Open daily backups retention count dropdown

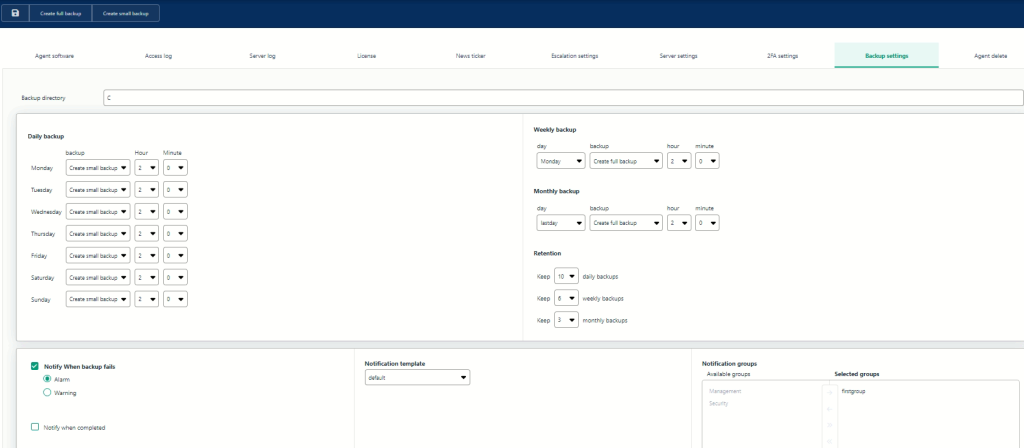point(566,276)
